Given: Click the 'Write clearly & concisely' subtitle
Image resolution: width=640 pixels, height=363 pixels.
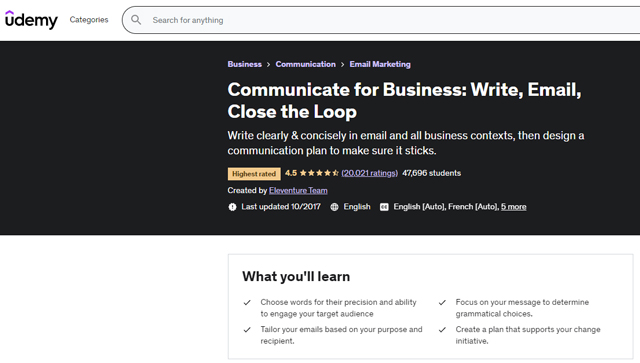Looking at the screenshot, I should pyautogui.click(x=406, y=143).
